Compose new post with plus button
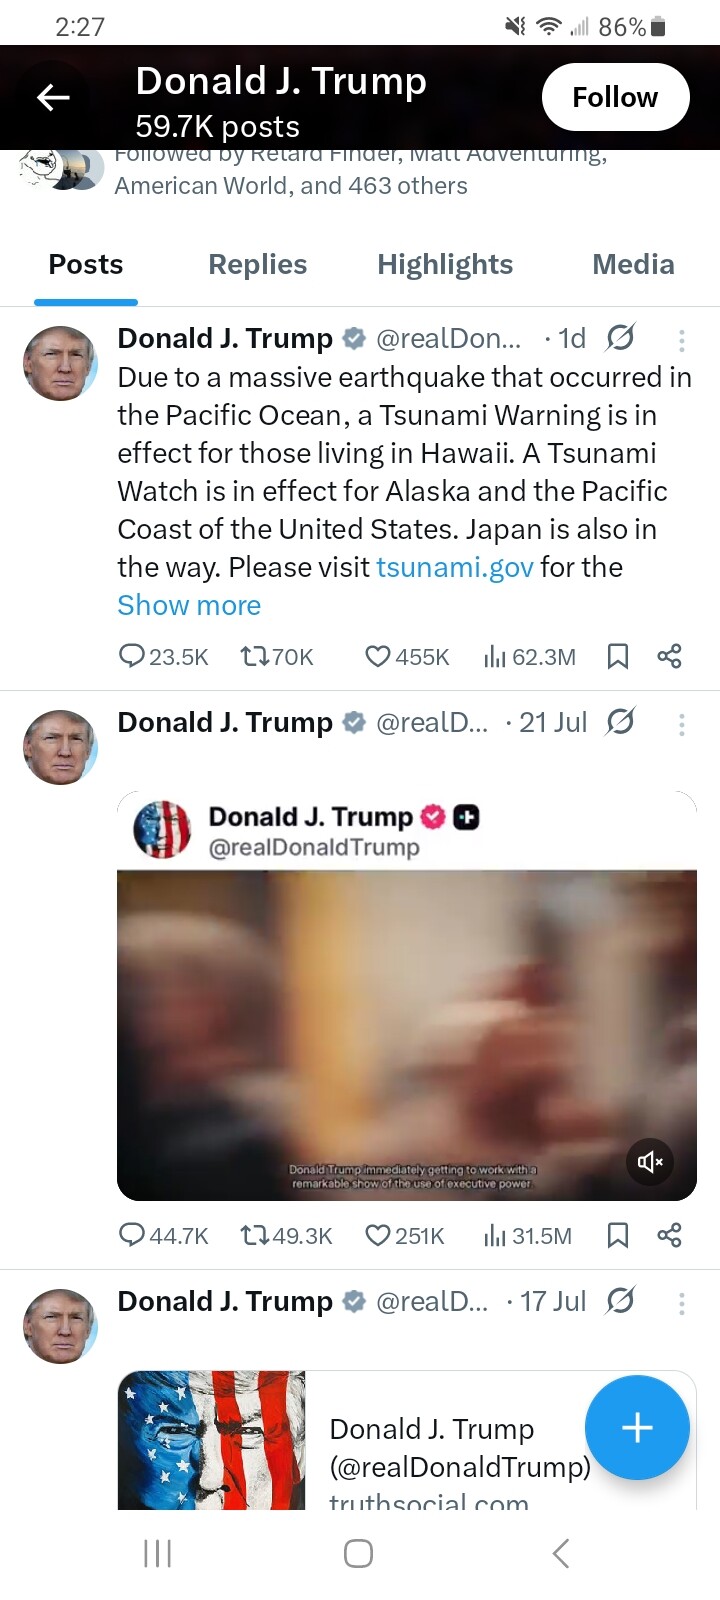Screen dimensions: 720x1600 pos(637,1427)
